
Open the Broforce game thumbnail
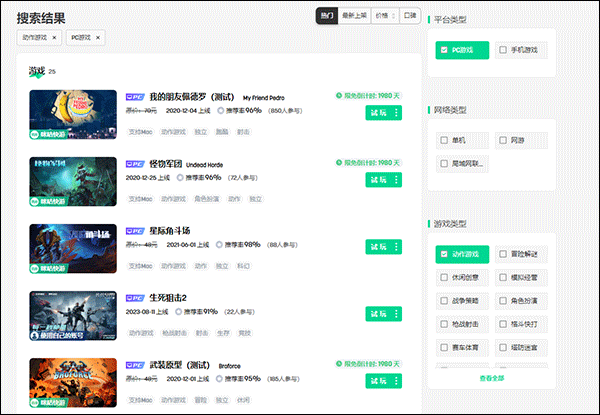(x=73, y=382)
